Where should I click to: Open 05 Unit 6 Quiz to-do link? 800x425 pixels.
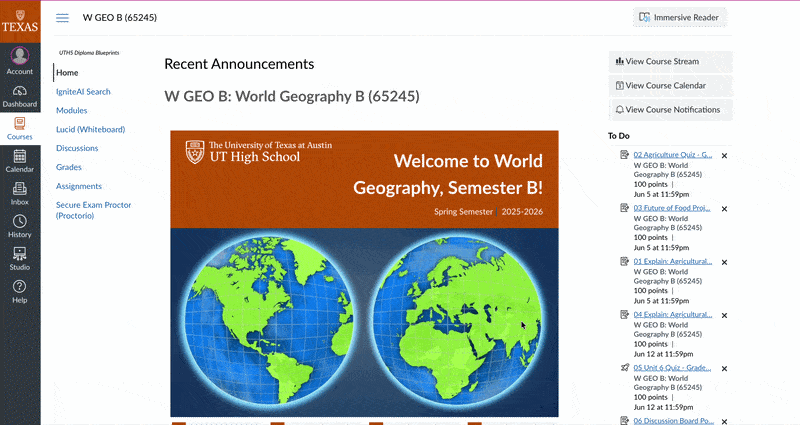[x=672, y=367]
